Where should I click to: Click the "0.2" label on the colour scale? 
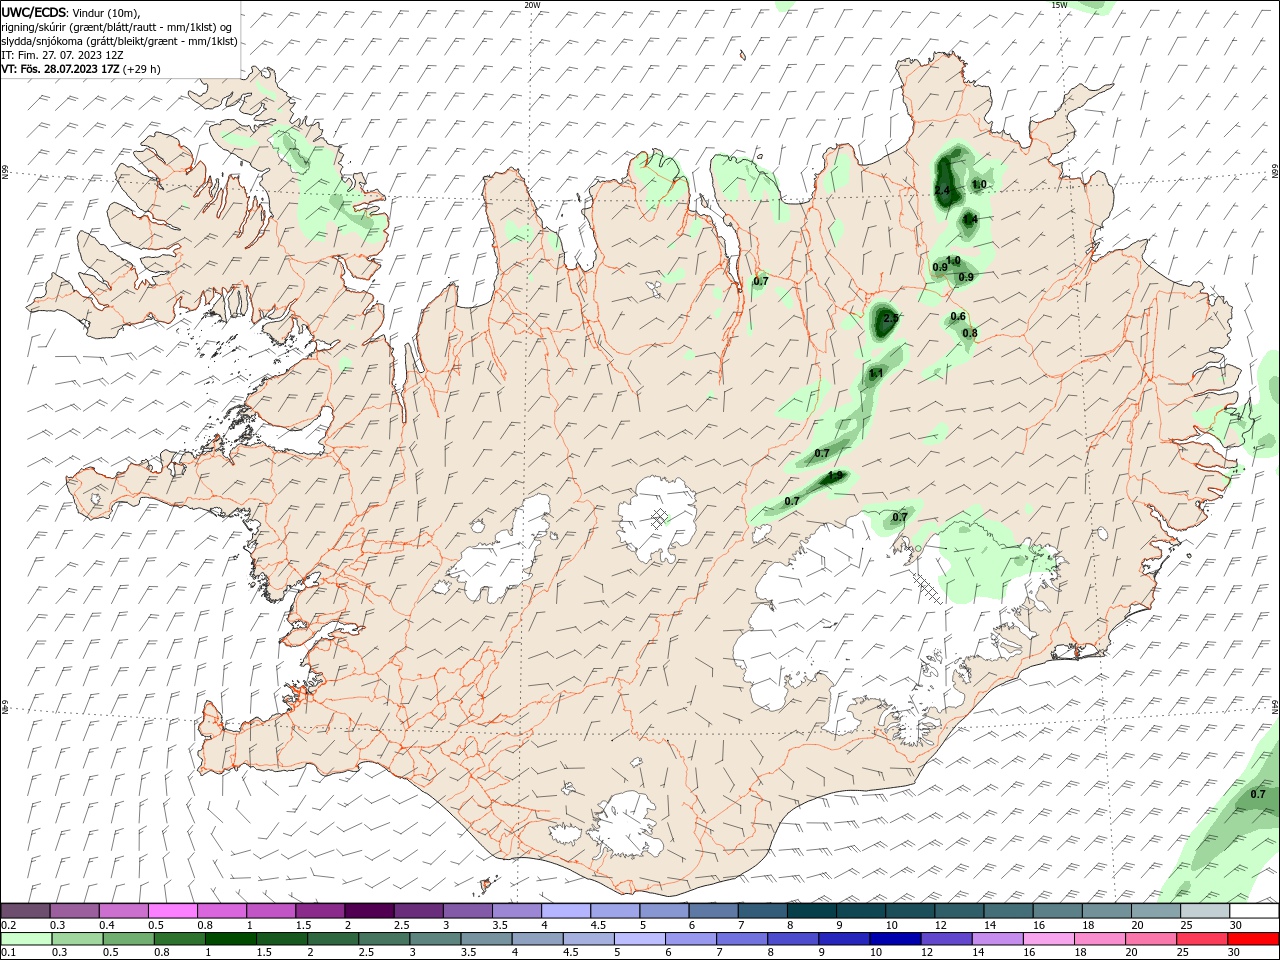coord(9,925)
